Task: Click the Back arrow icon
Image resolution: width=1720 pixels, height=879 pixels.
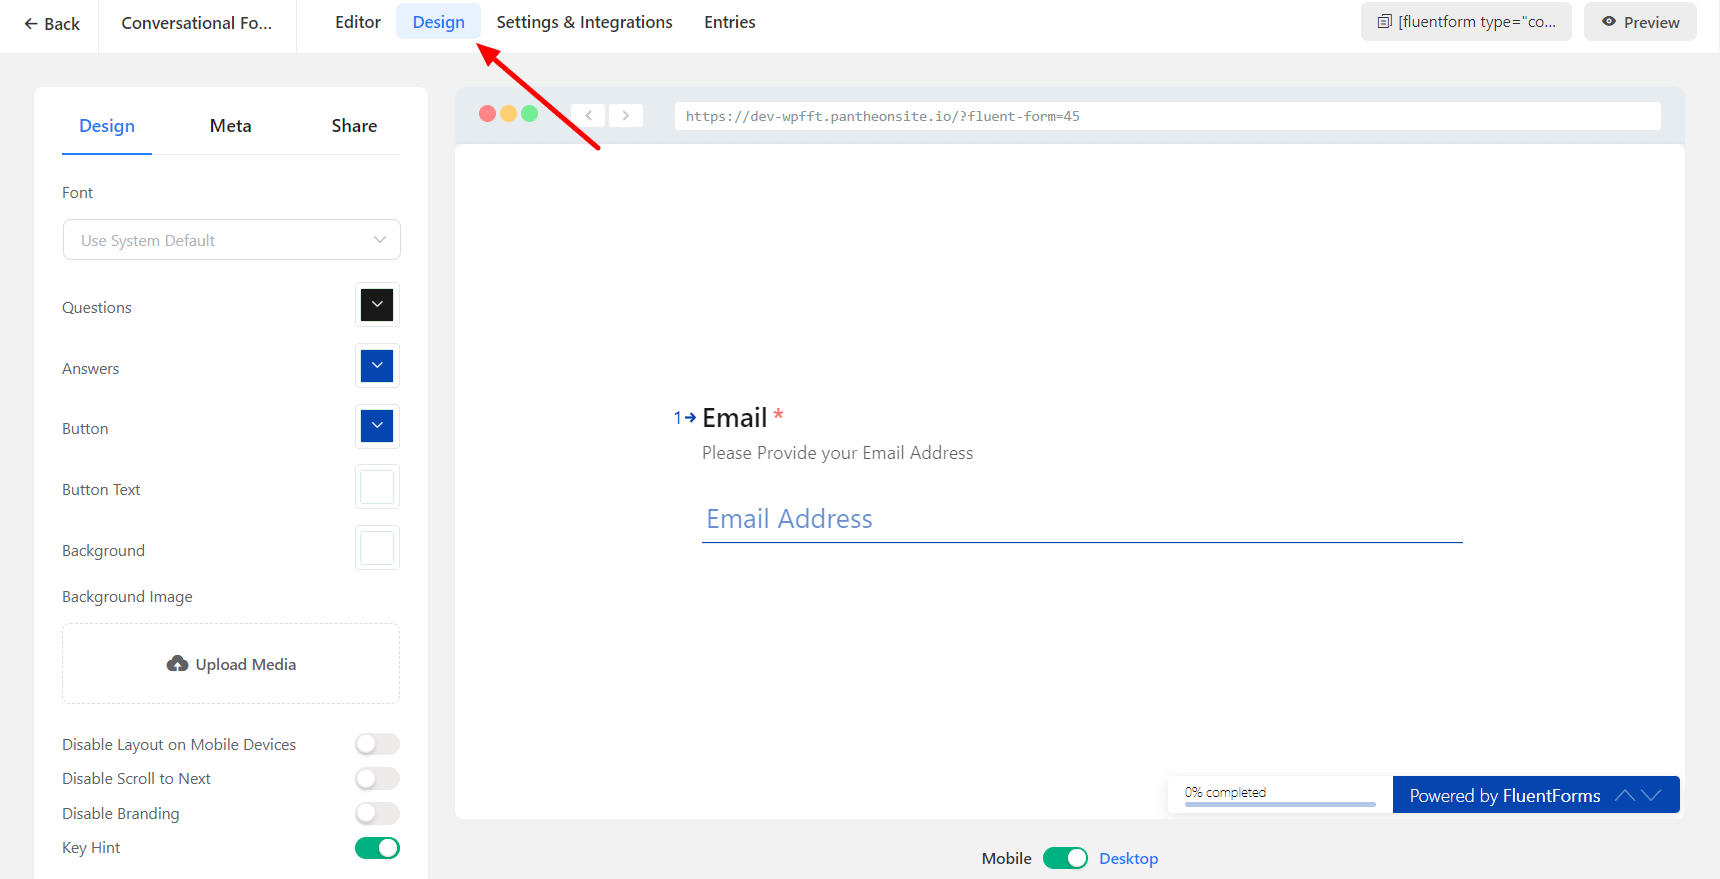Action: click(x=31, y=24)
